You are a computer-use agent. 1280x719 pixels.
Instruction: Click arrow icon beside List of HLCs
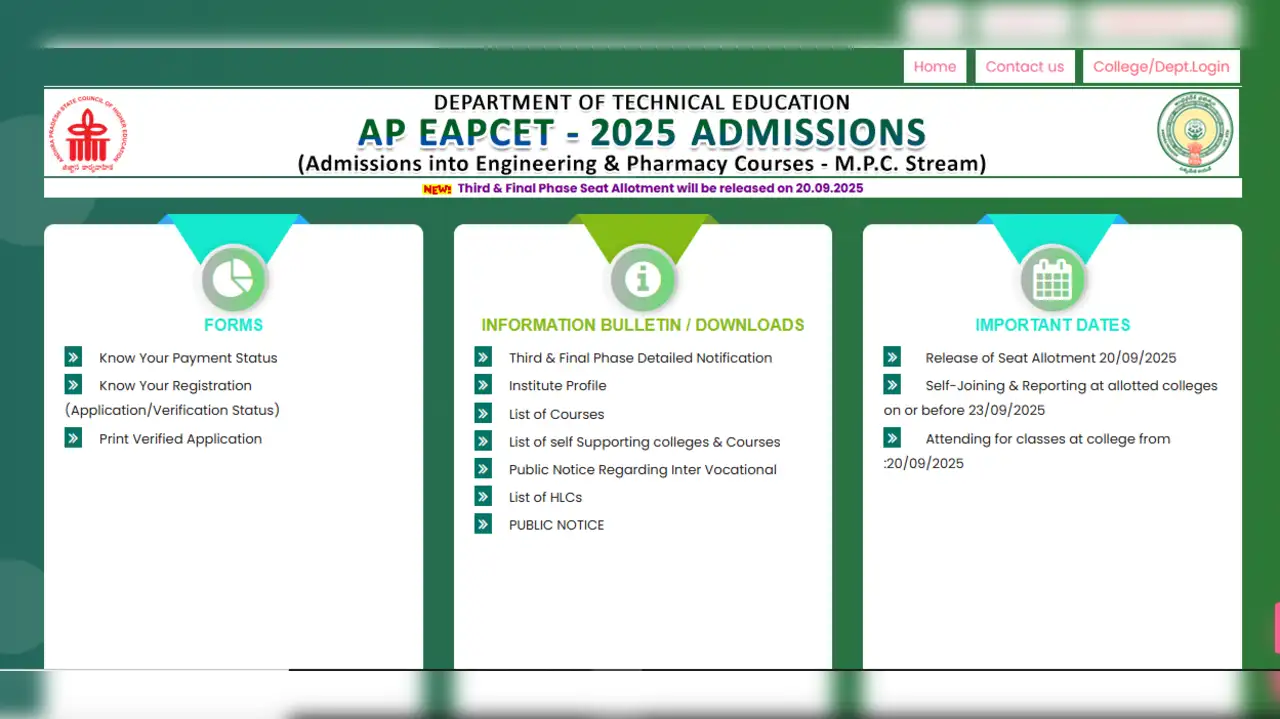(x=483, y=496)
